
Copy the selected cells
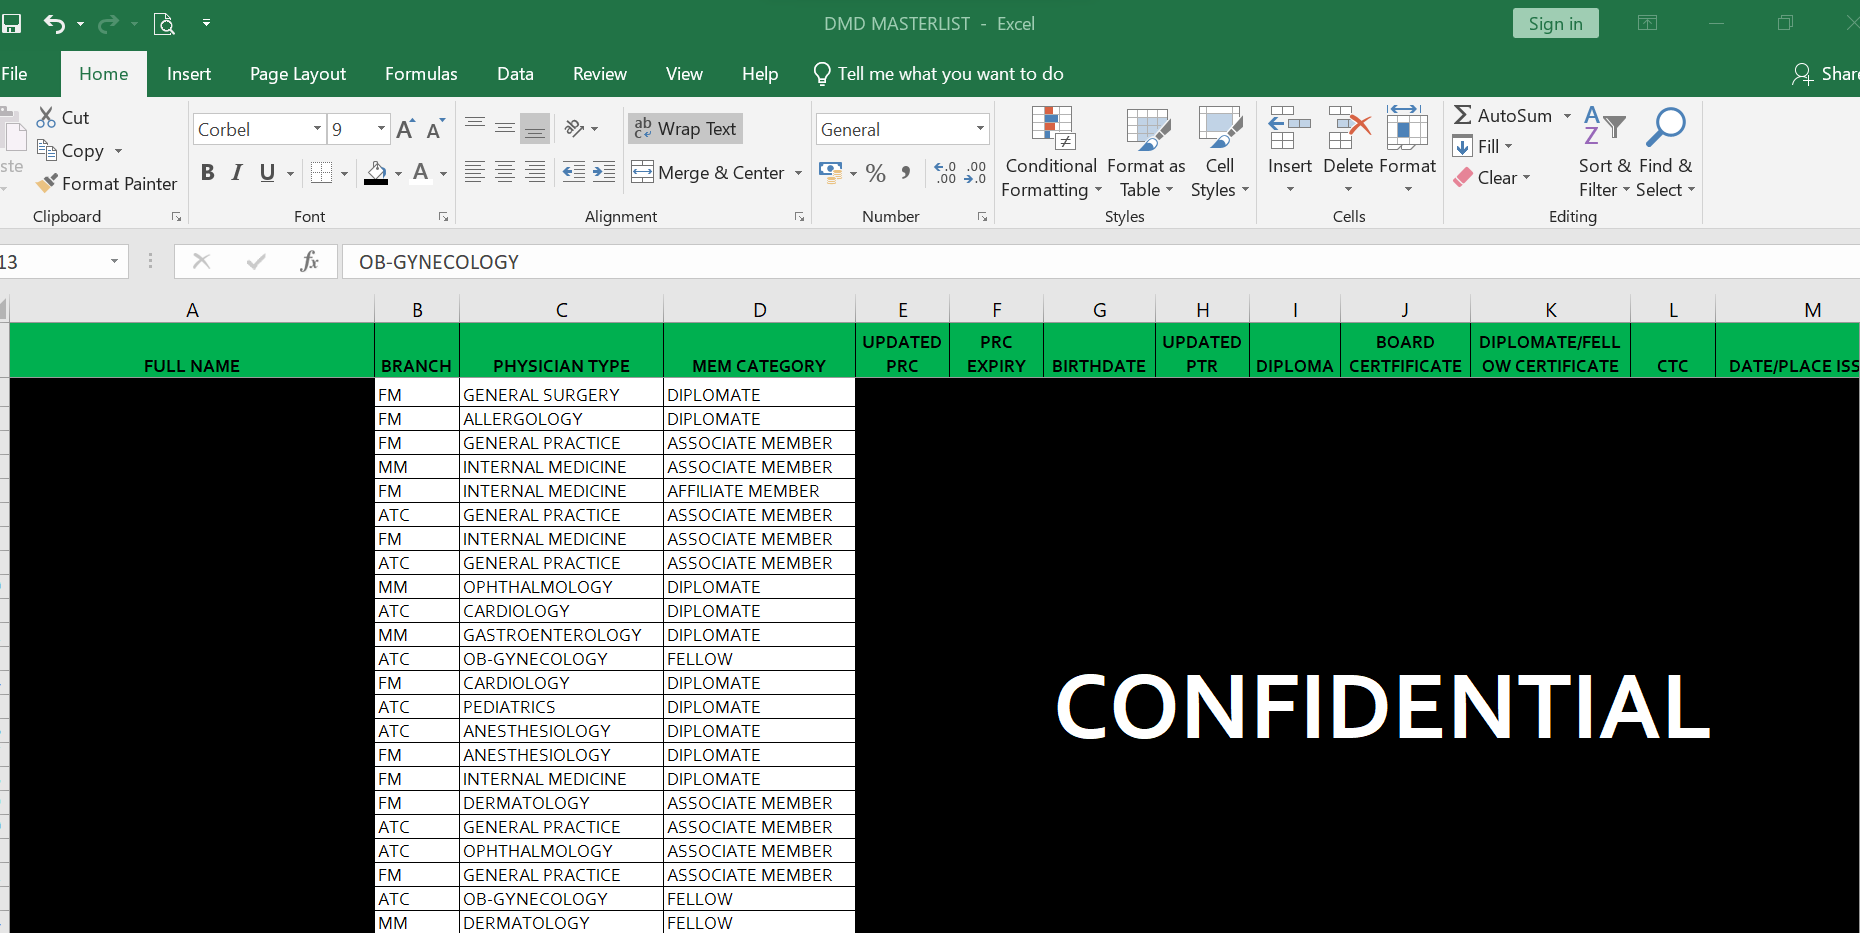[70, 150]
